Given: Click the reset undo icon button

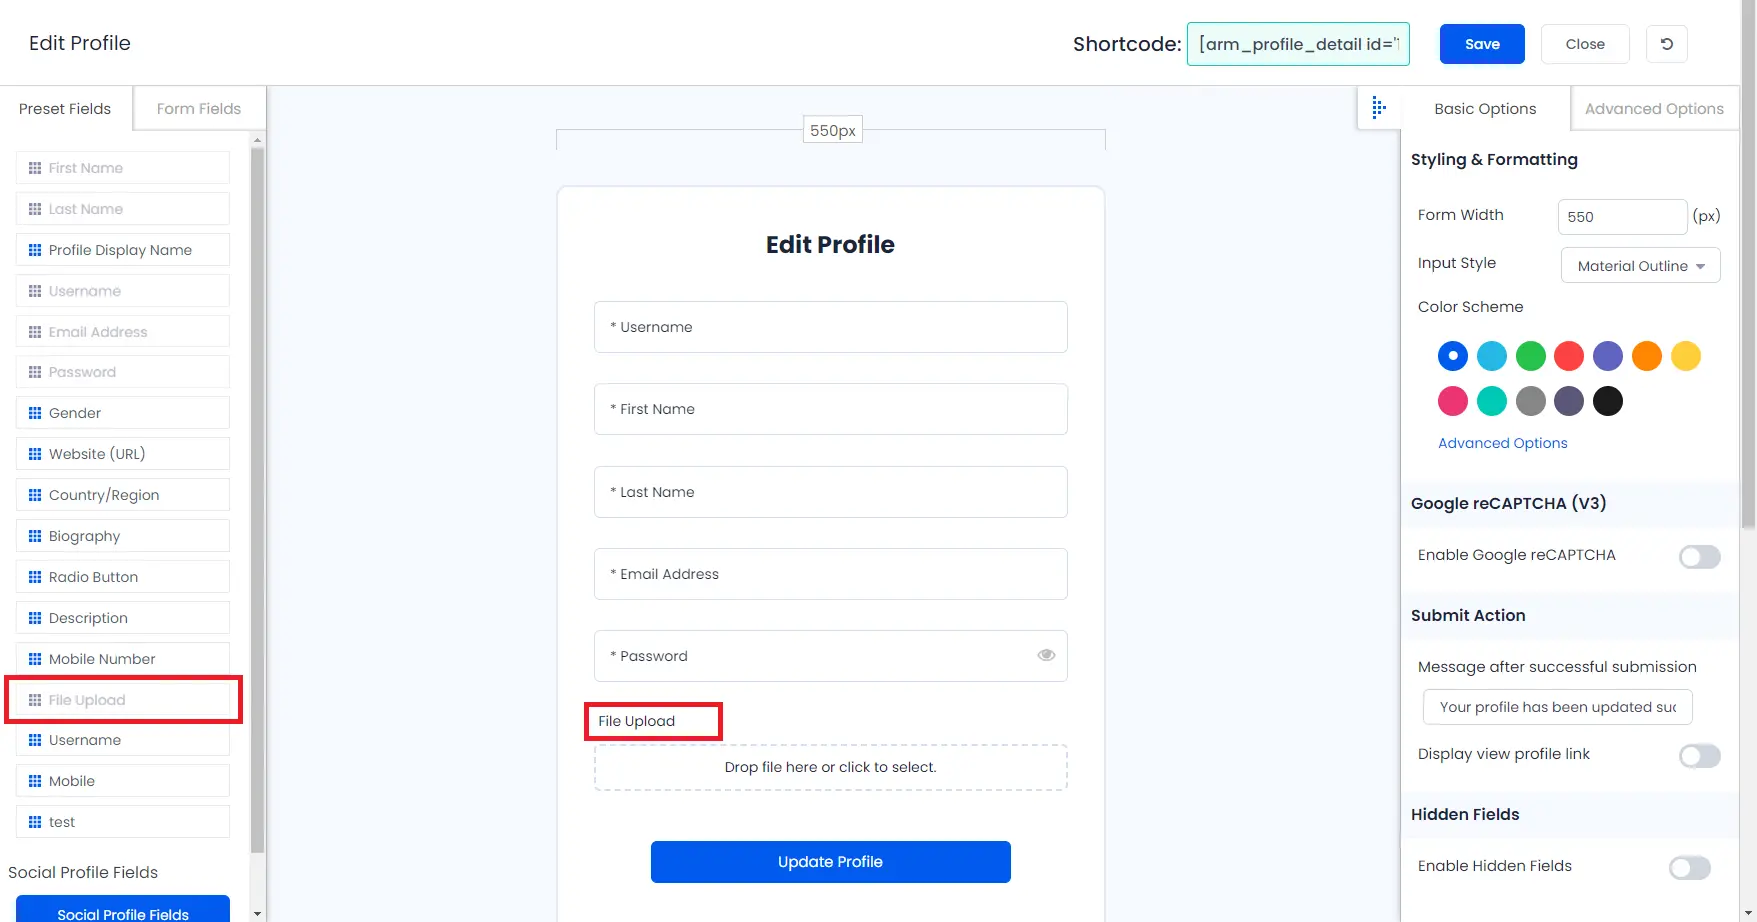Looking at the screenshot, I should click(1666, 44).
